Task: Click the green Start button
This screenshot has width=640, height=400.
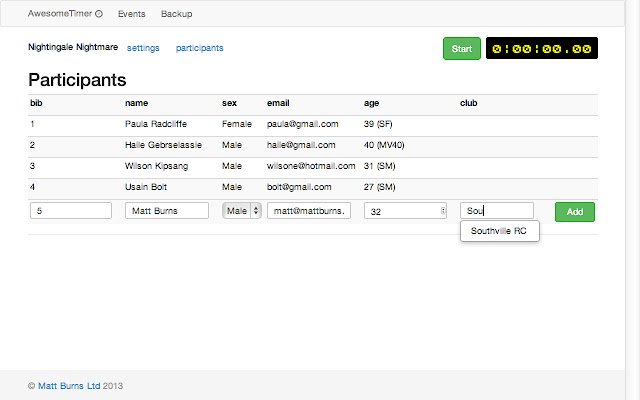Action: coord(462,49)
